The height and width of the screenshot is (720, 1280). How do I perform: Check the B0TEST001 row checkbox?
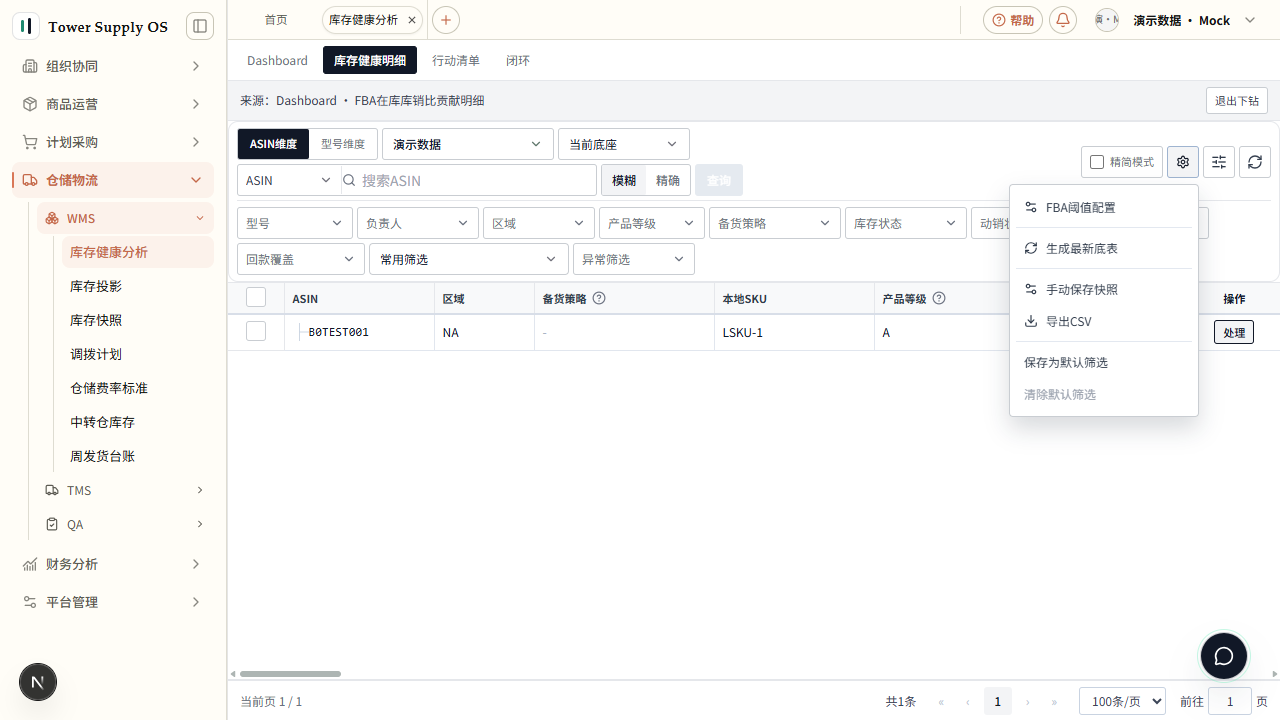tap(256, 331)
